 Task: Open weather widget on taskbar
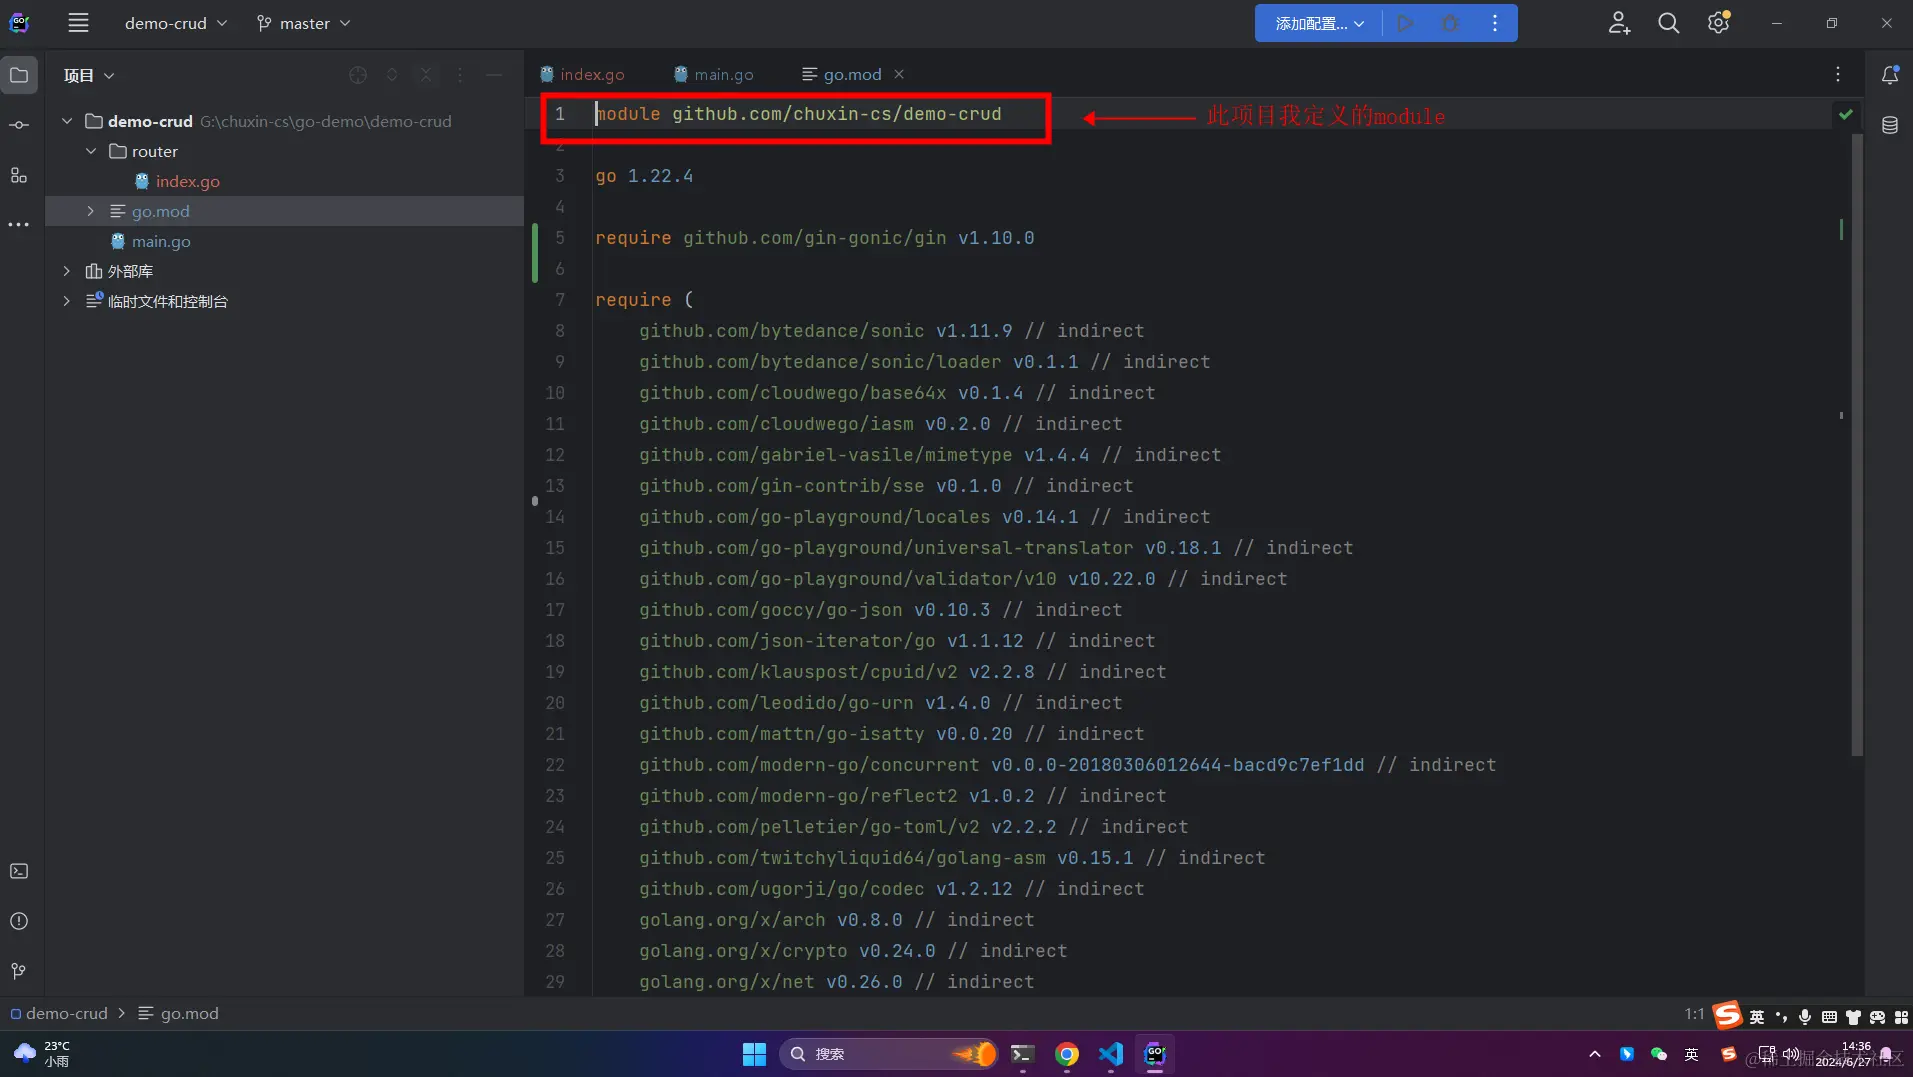coord(42,1054)
